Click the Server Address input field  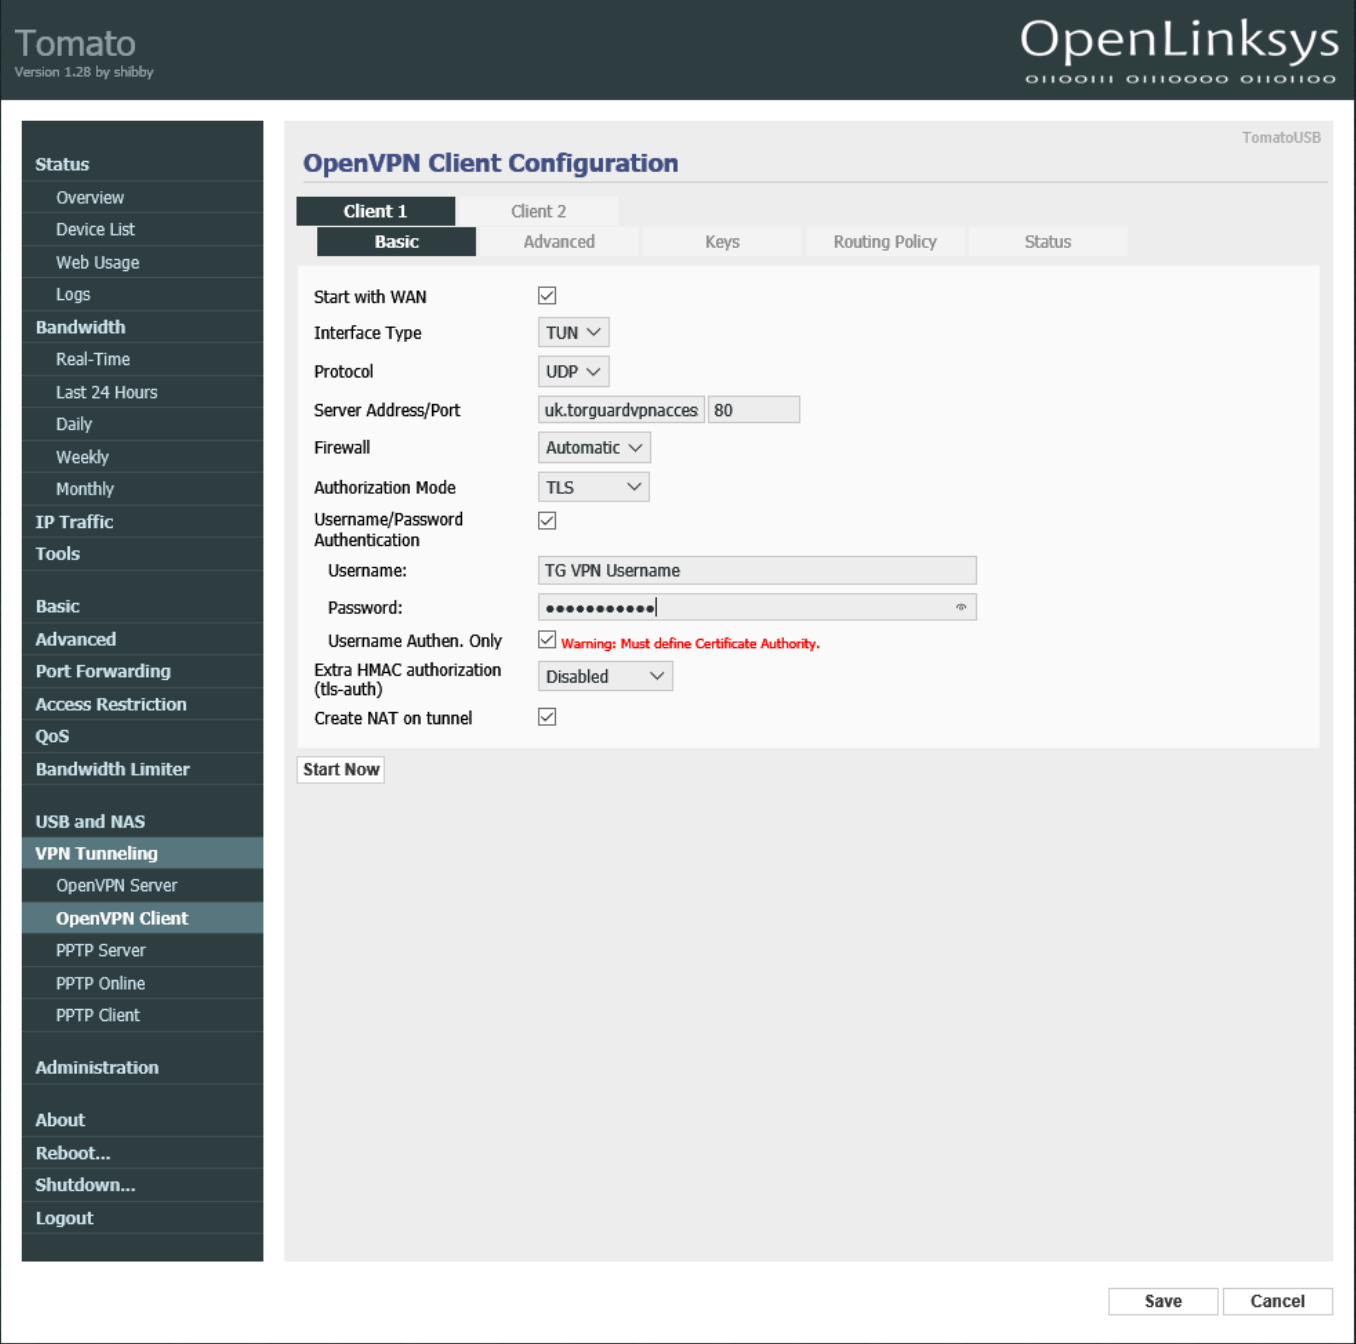621,410
